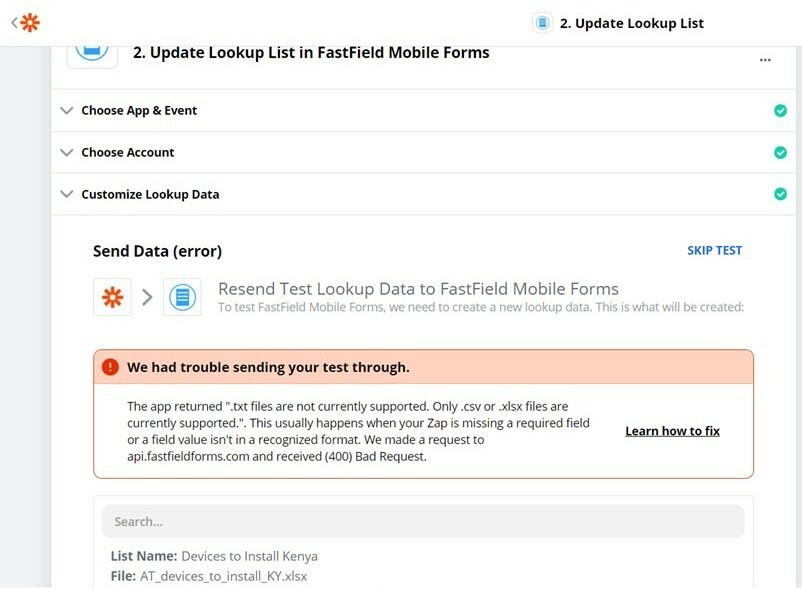Image resolution: width=802 pixels, height=589 pixels.
Task: Open the Learn how to fix link
Action: 672,431
